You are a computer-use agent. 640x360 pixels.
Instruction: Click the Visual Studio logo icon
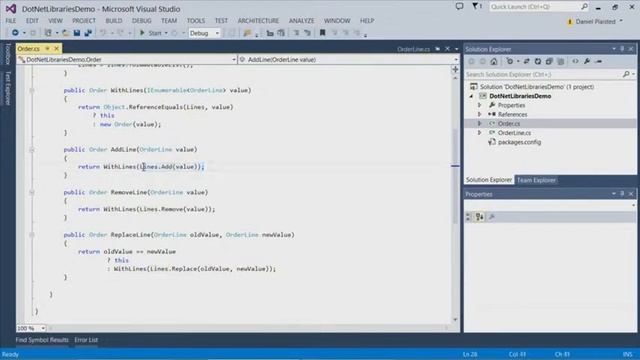coord(11,8)
